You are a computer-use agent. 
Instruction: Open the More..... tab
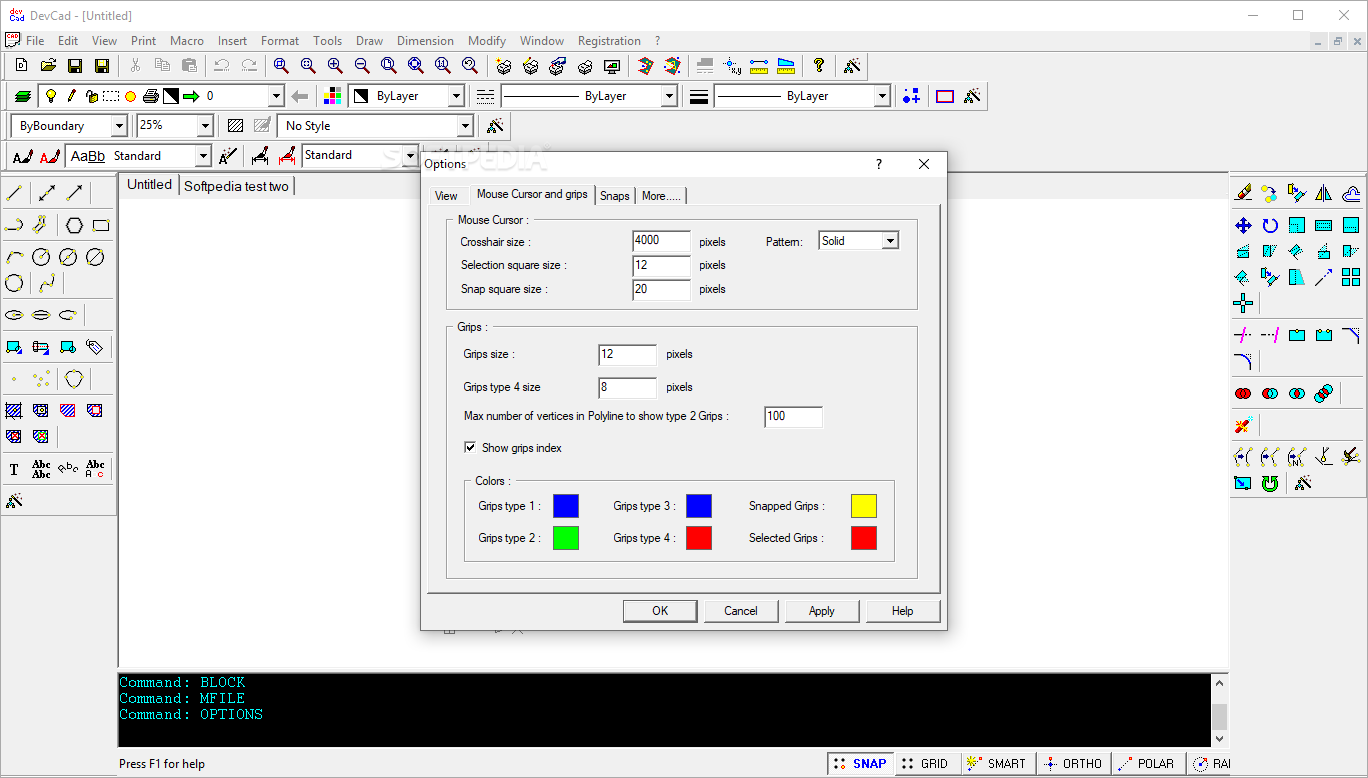[661, 196]
